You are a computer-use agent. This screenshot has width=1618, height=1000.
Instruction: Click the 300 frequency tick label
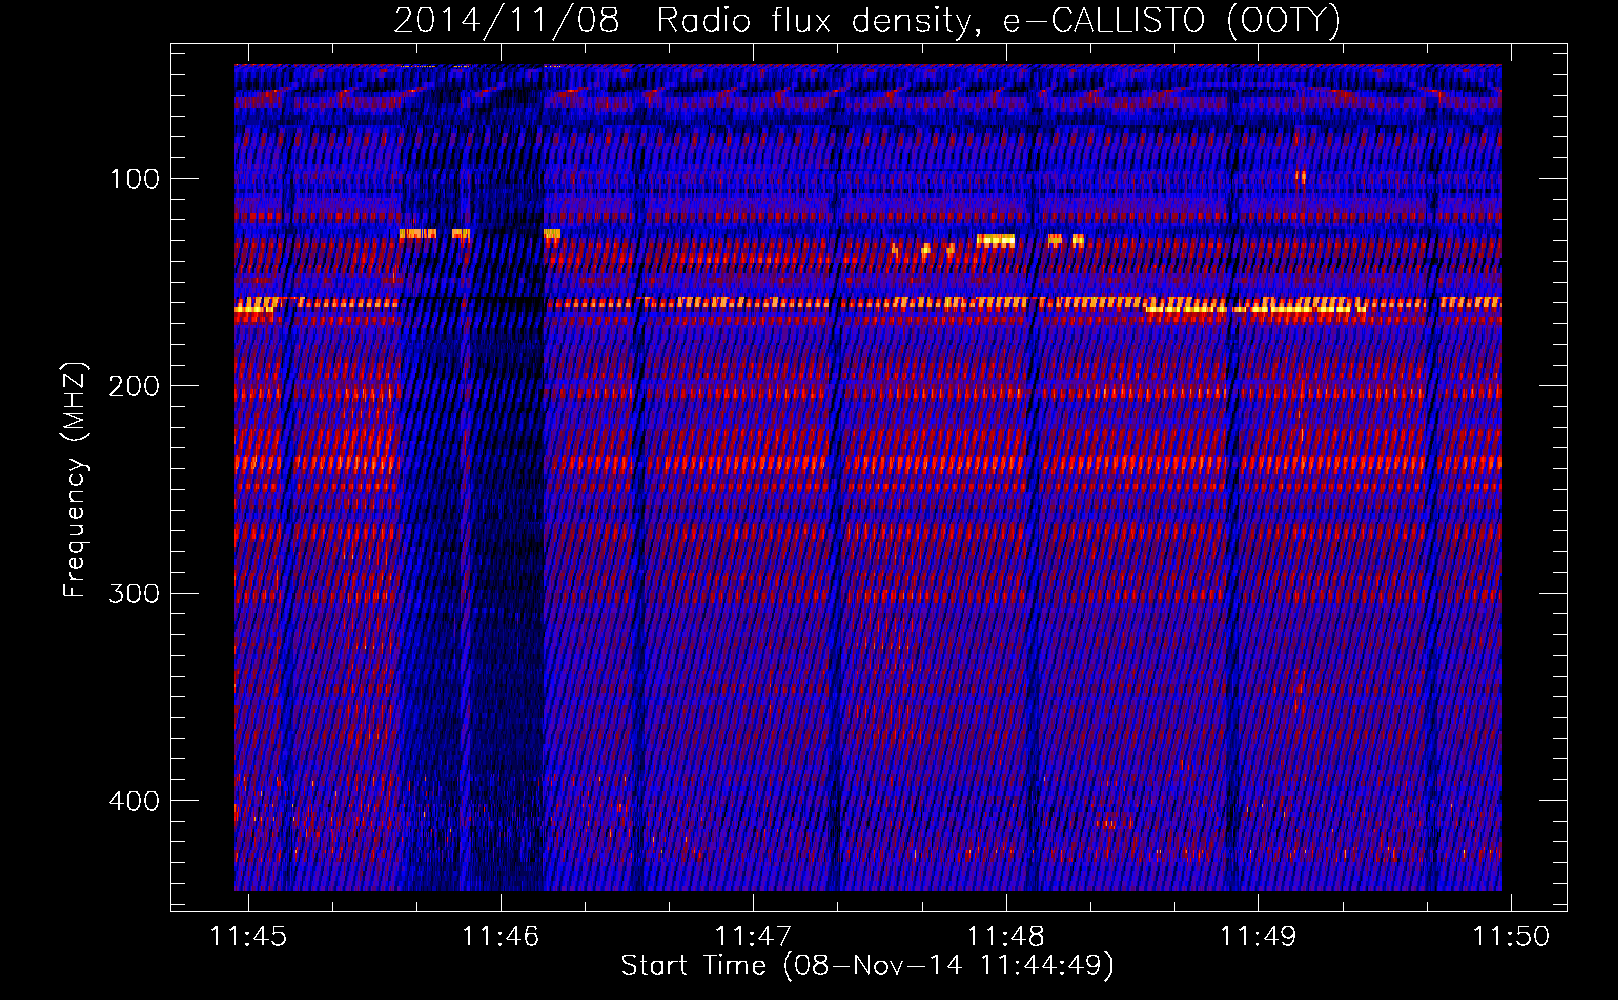(x=135, y=594)
